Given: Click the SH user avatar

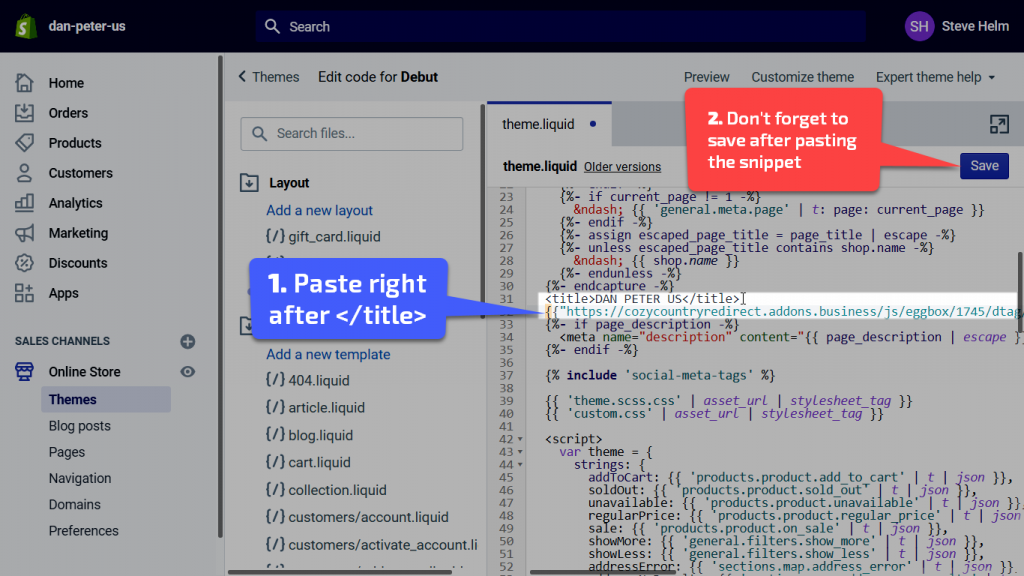Looking at the screenshot, I should pyautogui.click(x=919, y=27).
